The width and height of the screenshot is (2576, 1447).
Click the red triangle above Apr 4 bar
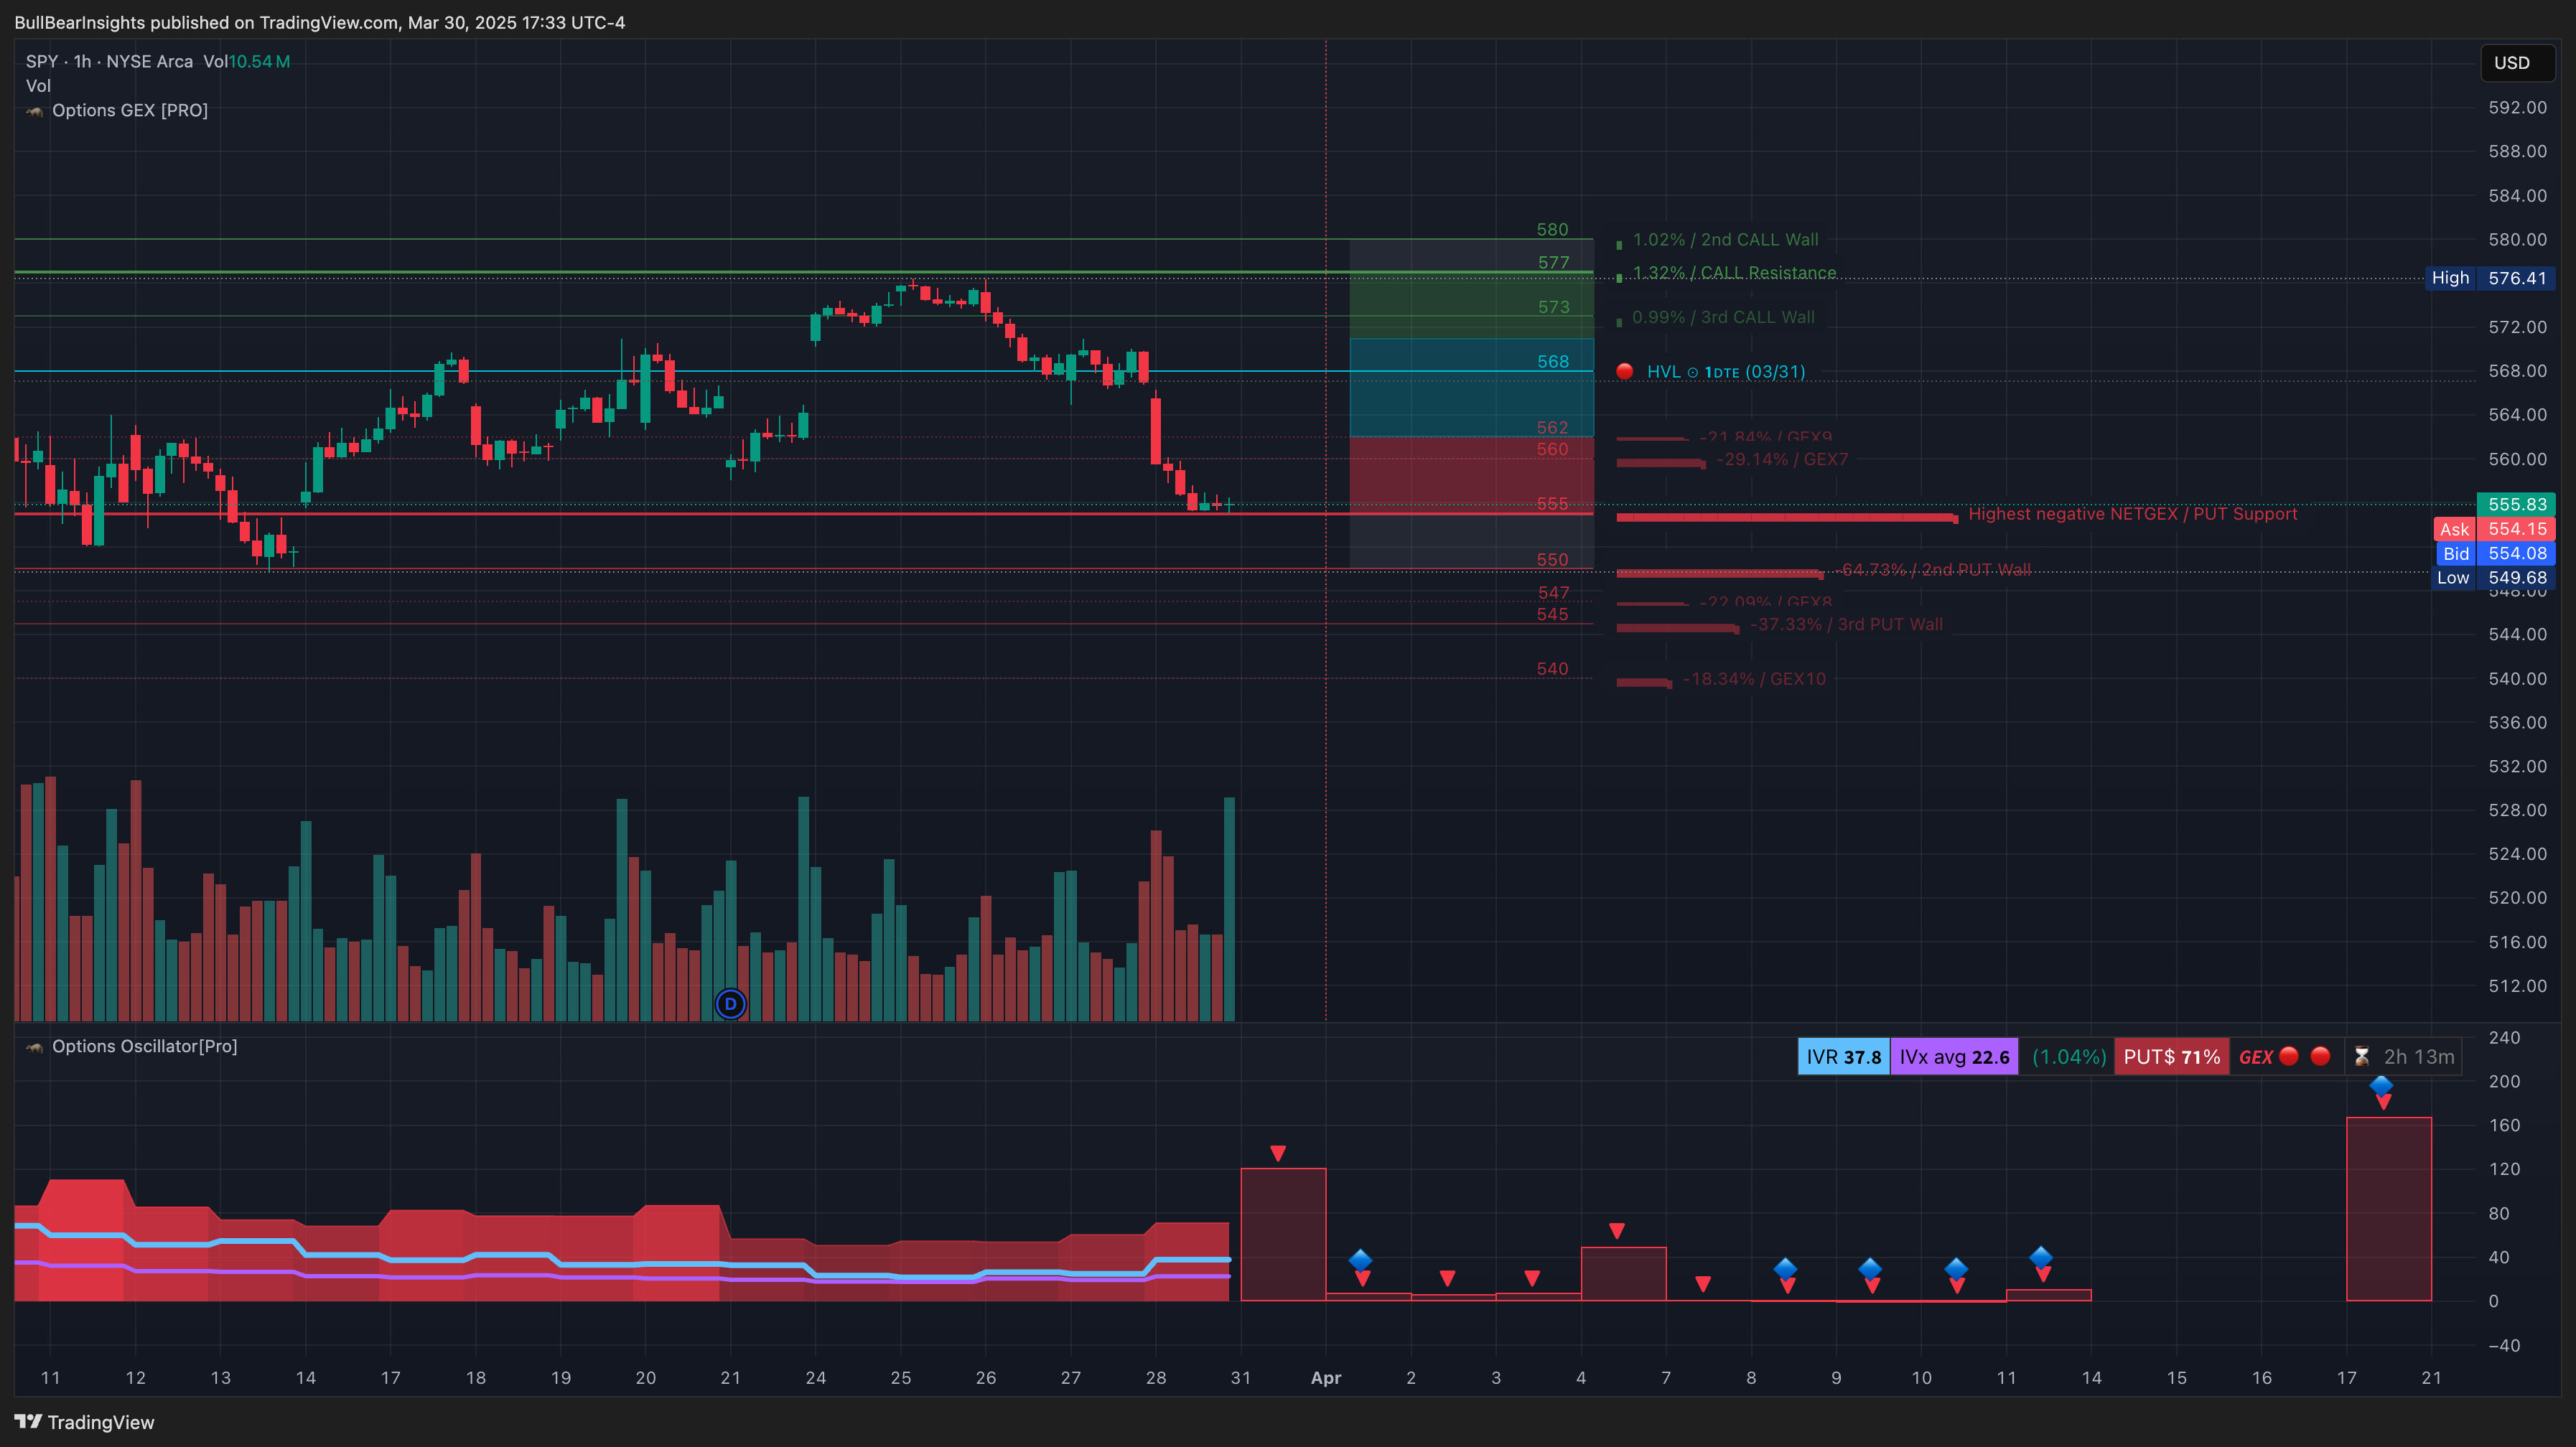1617,1230
